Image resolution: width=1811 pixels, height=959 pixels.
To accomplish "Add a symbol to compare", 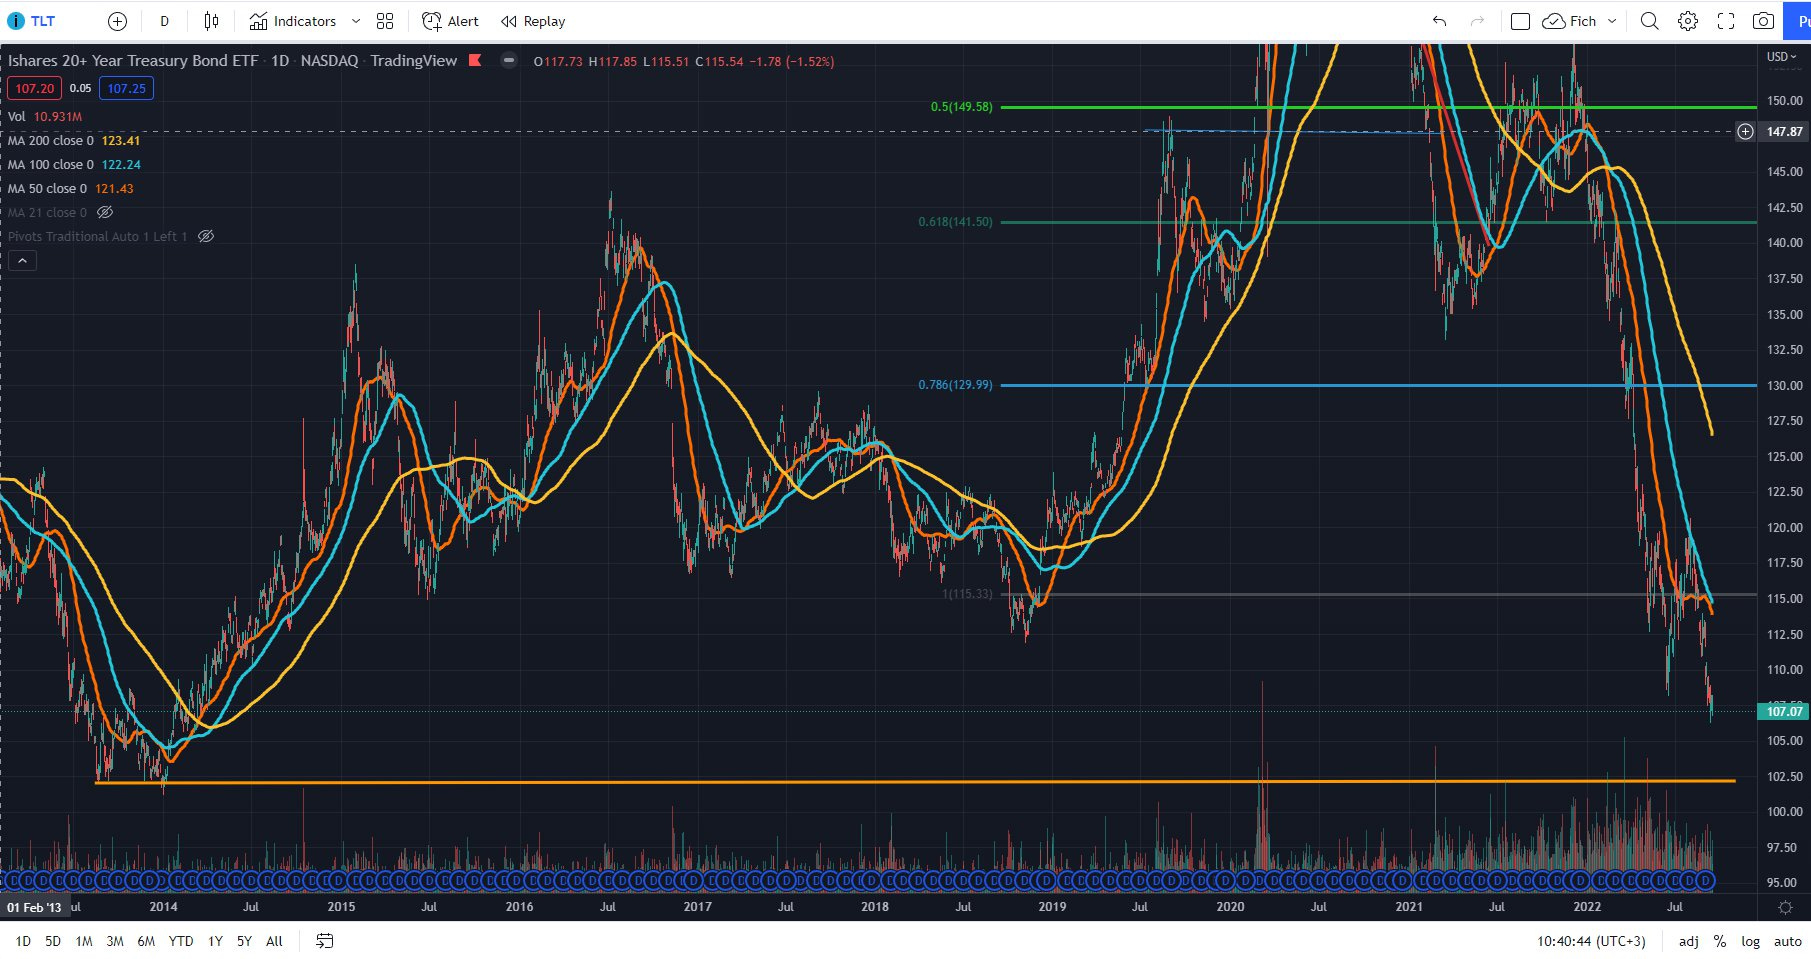I will (117, 21).
